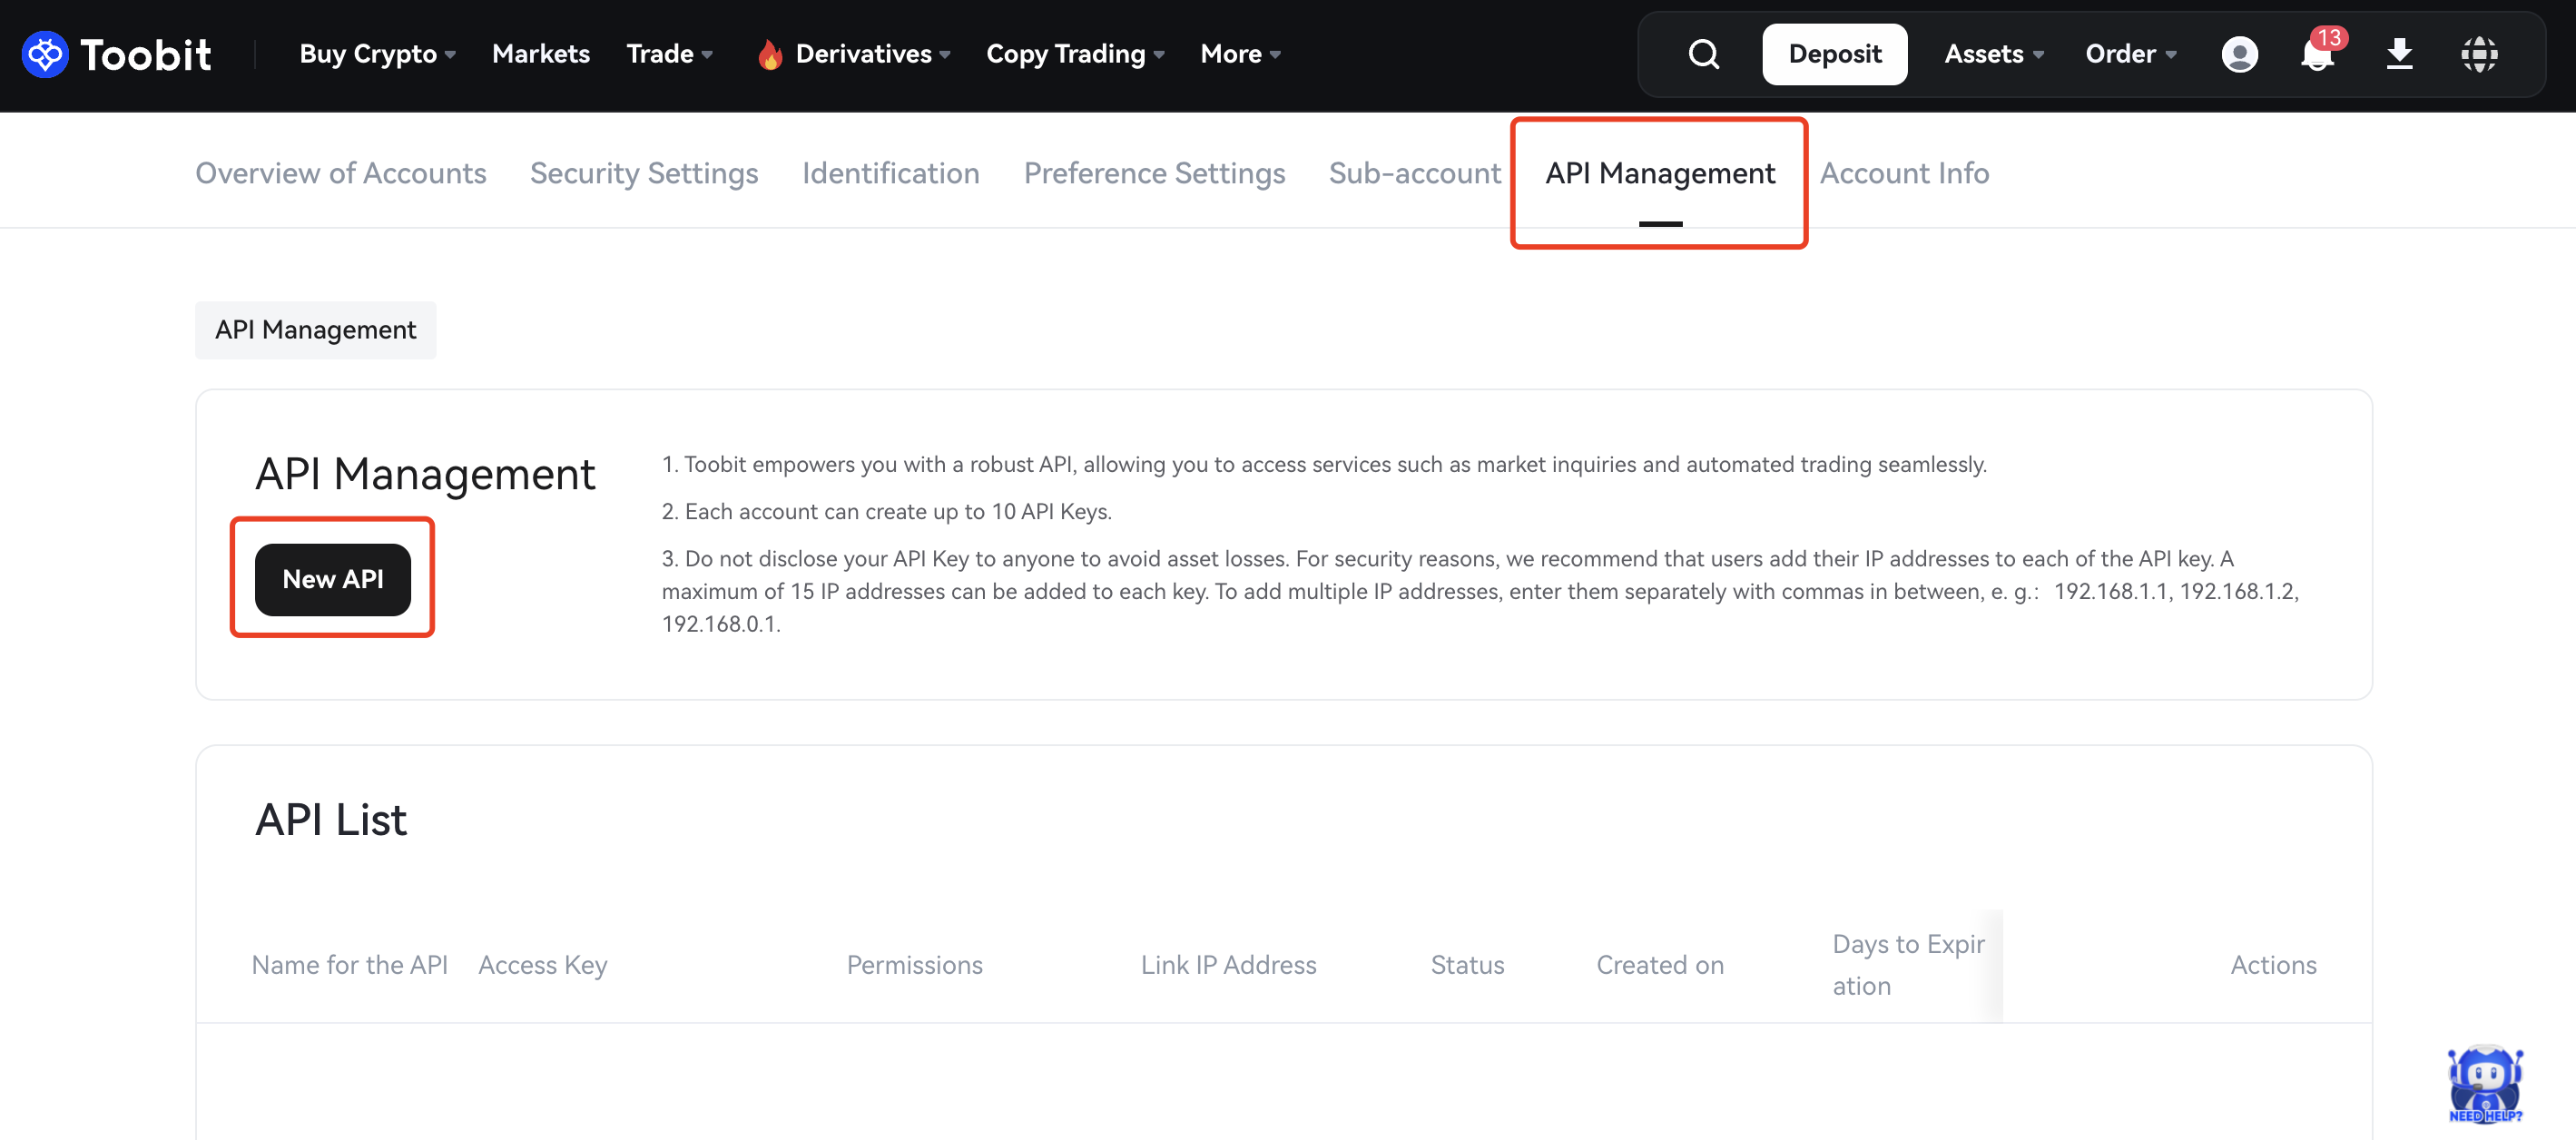
Task: Open the Need Help robot chat icon
Action: 2485,1083
